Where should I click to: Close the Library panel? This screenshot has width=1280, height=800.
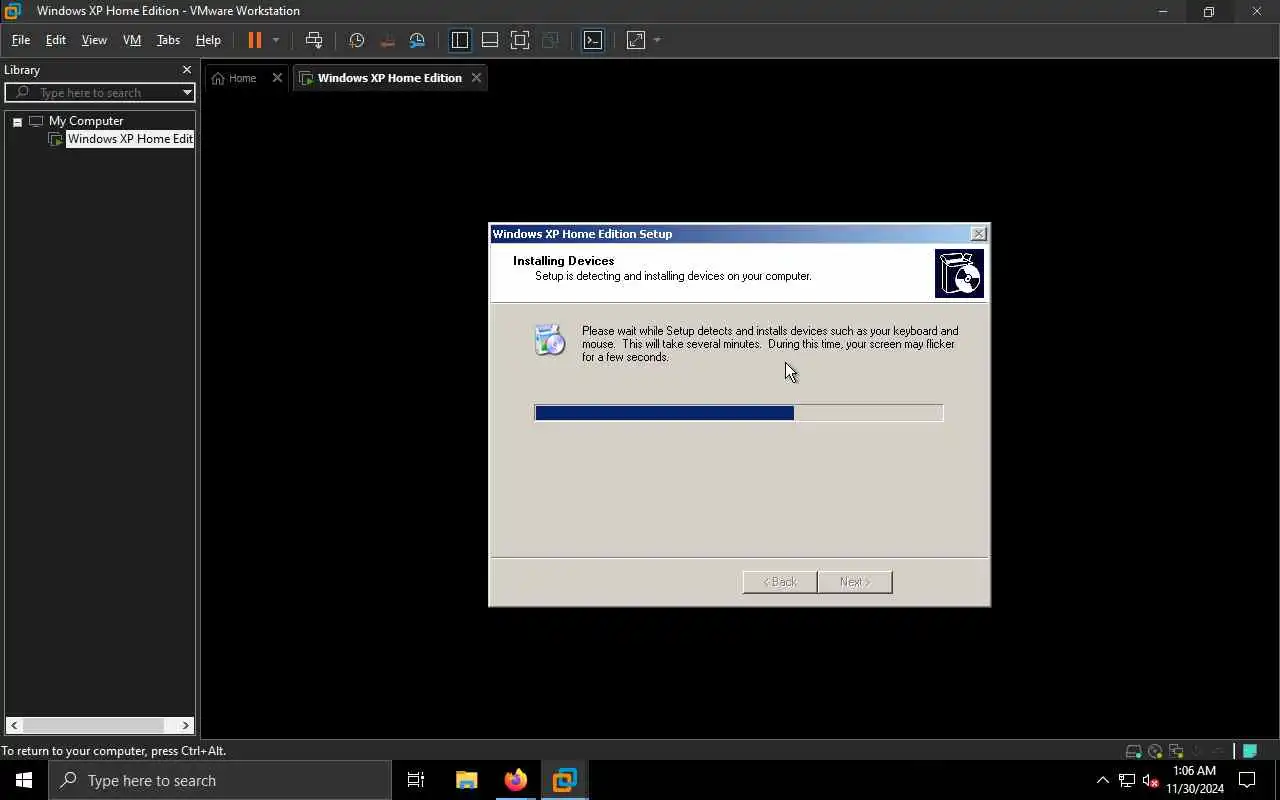click(x=186, y=70)
